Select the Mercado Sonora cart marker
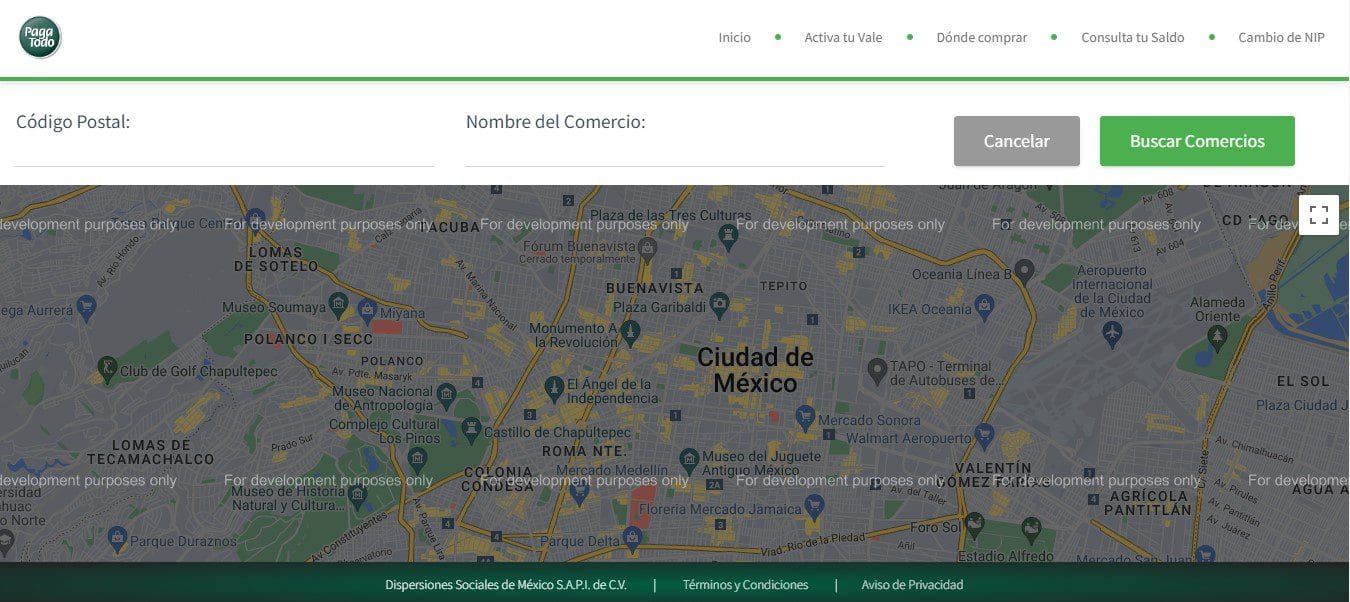This screenshot has height=602, width=1350. tap(806, 416)
